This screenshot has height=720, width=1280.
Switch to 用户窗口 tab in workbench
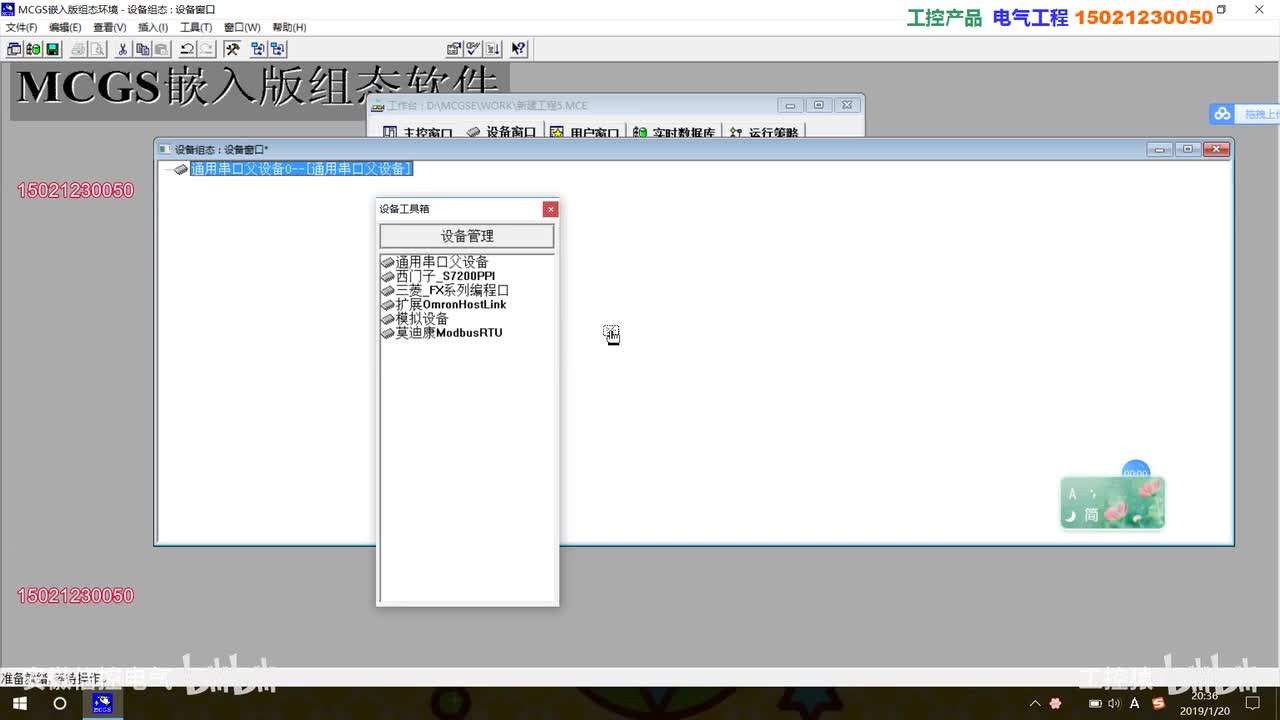[x=586, y=132]
